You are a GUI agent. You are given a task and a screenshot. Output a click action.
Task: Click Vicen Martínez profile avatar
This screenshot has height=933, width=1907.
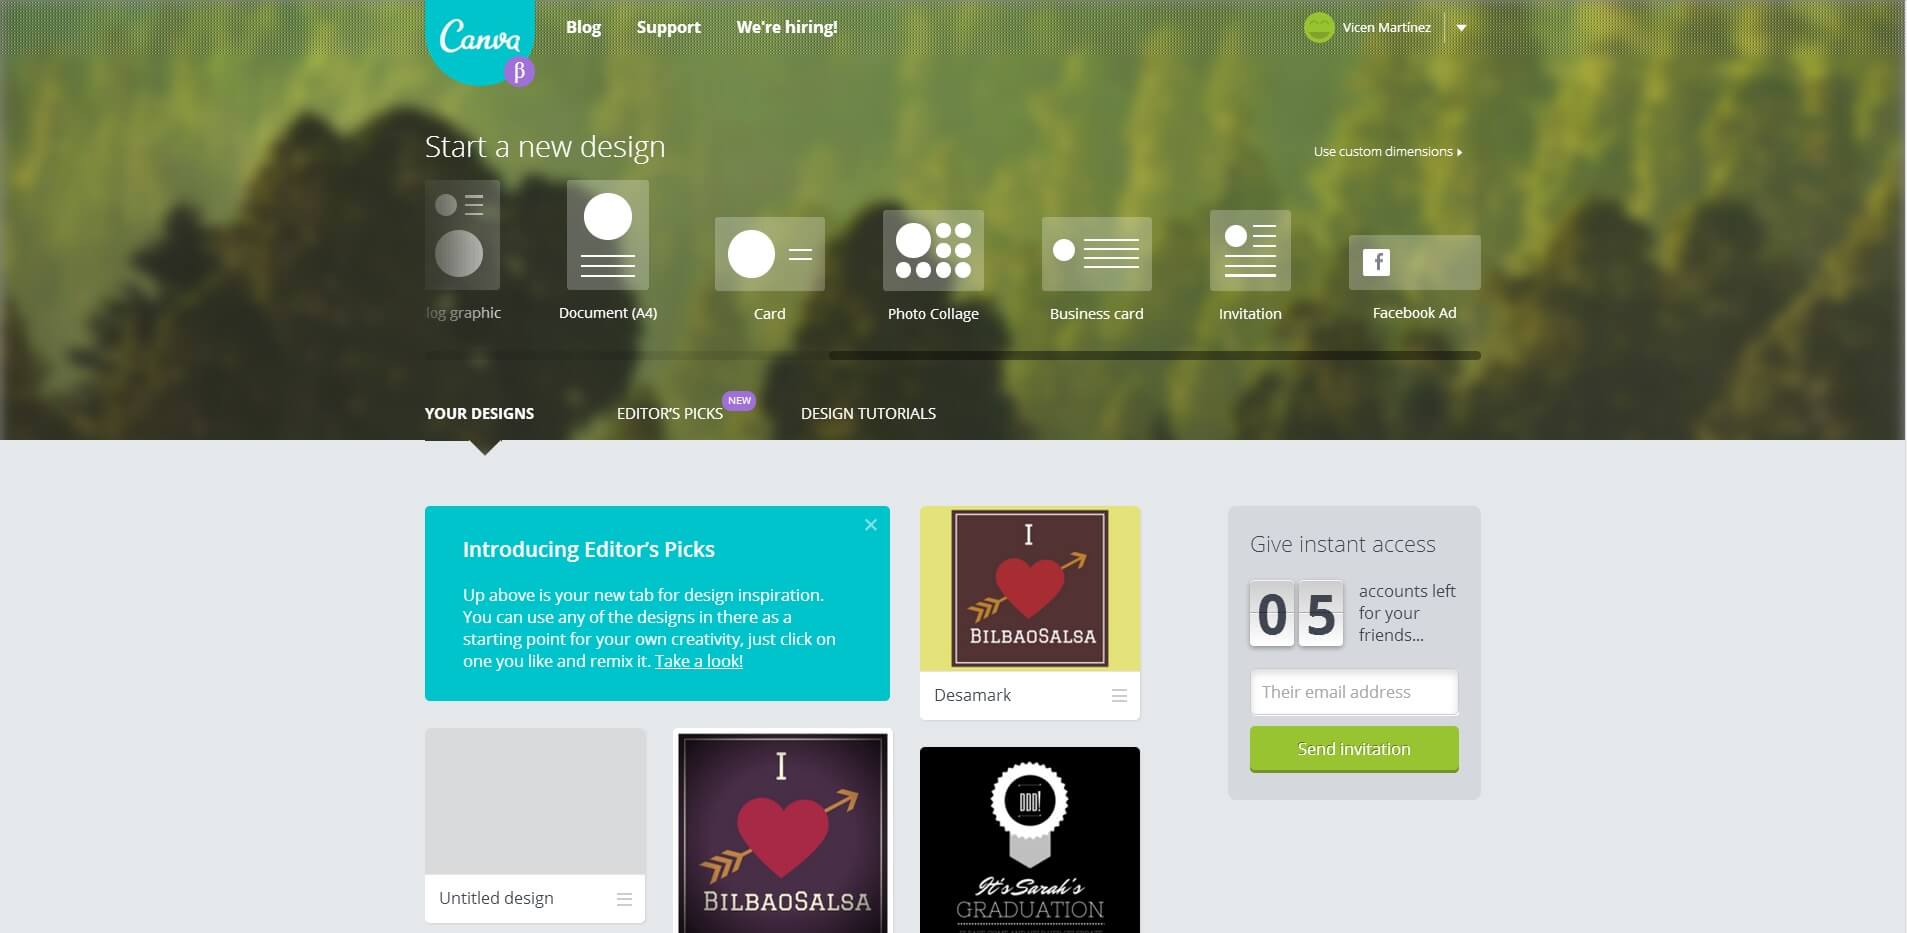[1319, 28]
